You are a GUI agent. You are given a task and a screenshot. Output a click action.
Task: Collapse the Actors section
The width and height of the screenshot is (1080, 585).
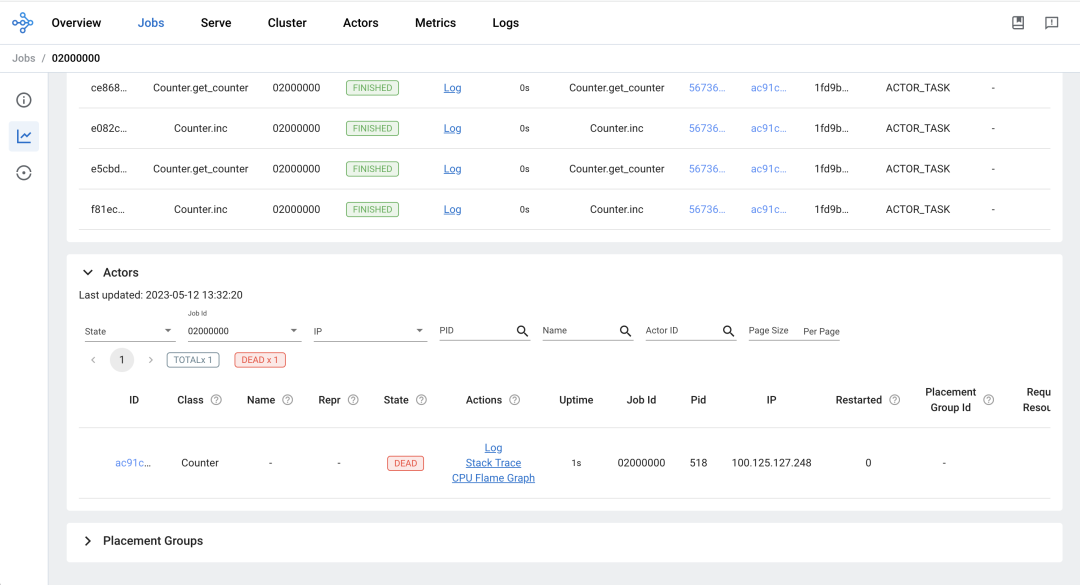coord(88,272)
